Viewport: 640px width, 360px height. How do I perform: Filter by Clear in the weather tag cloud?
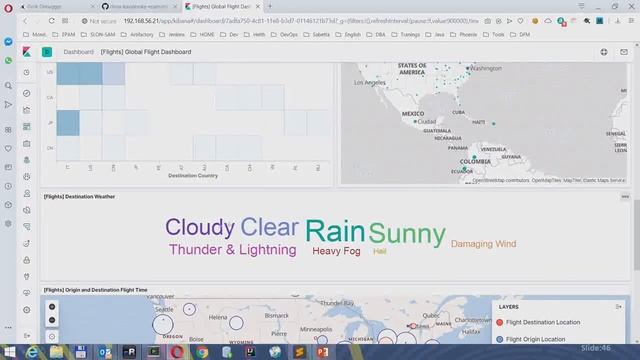[x=269, y=227]
